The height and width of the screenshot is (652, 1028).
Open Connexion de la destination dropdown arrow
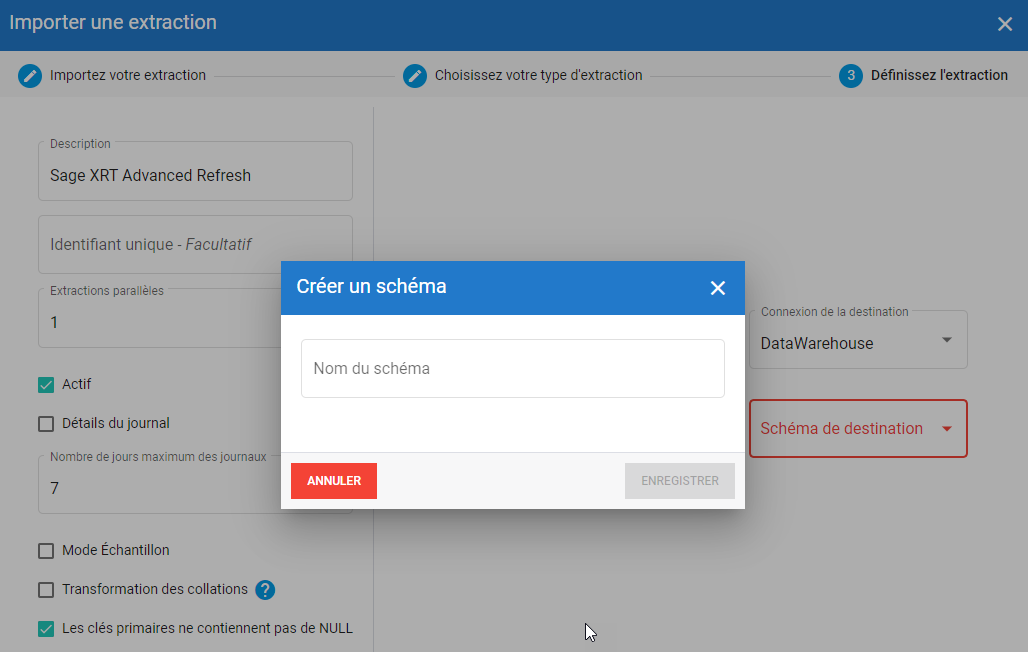(946, 341)
